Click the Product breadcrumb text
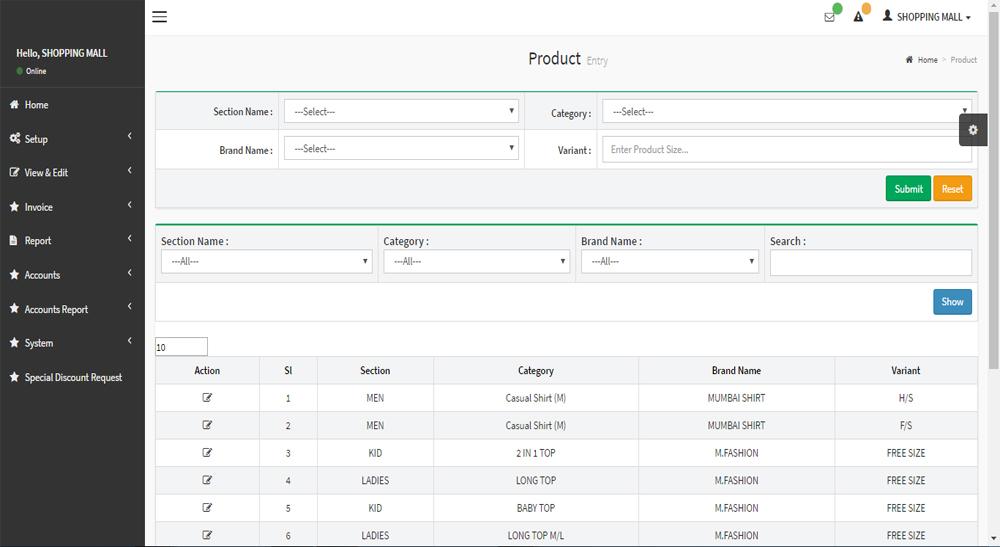This screenshot has width=1000, height=547. (964, 60)
